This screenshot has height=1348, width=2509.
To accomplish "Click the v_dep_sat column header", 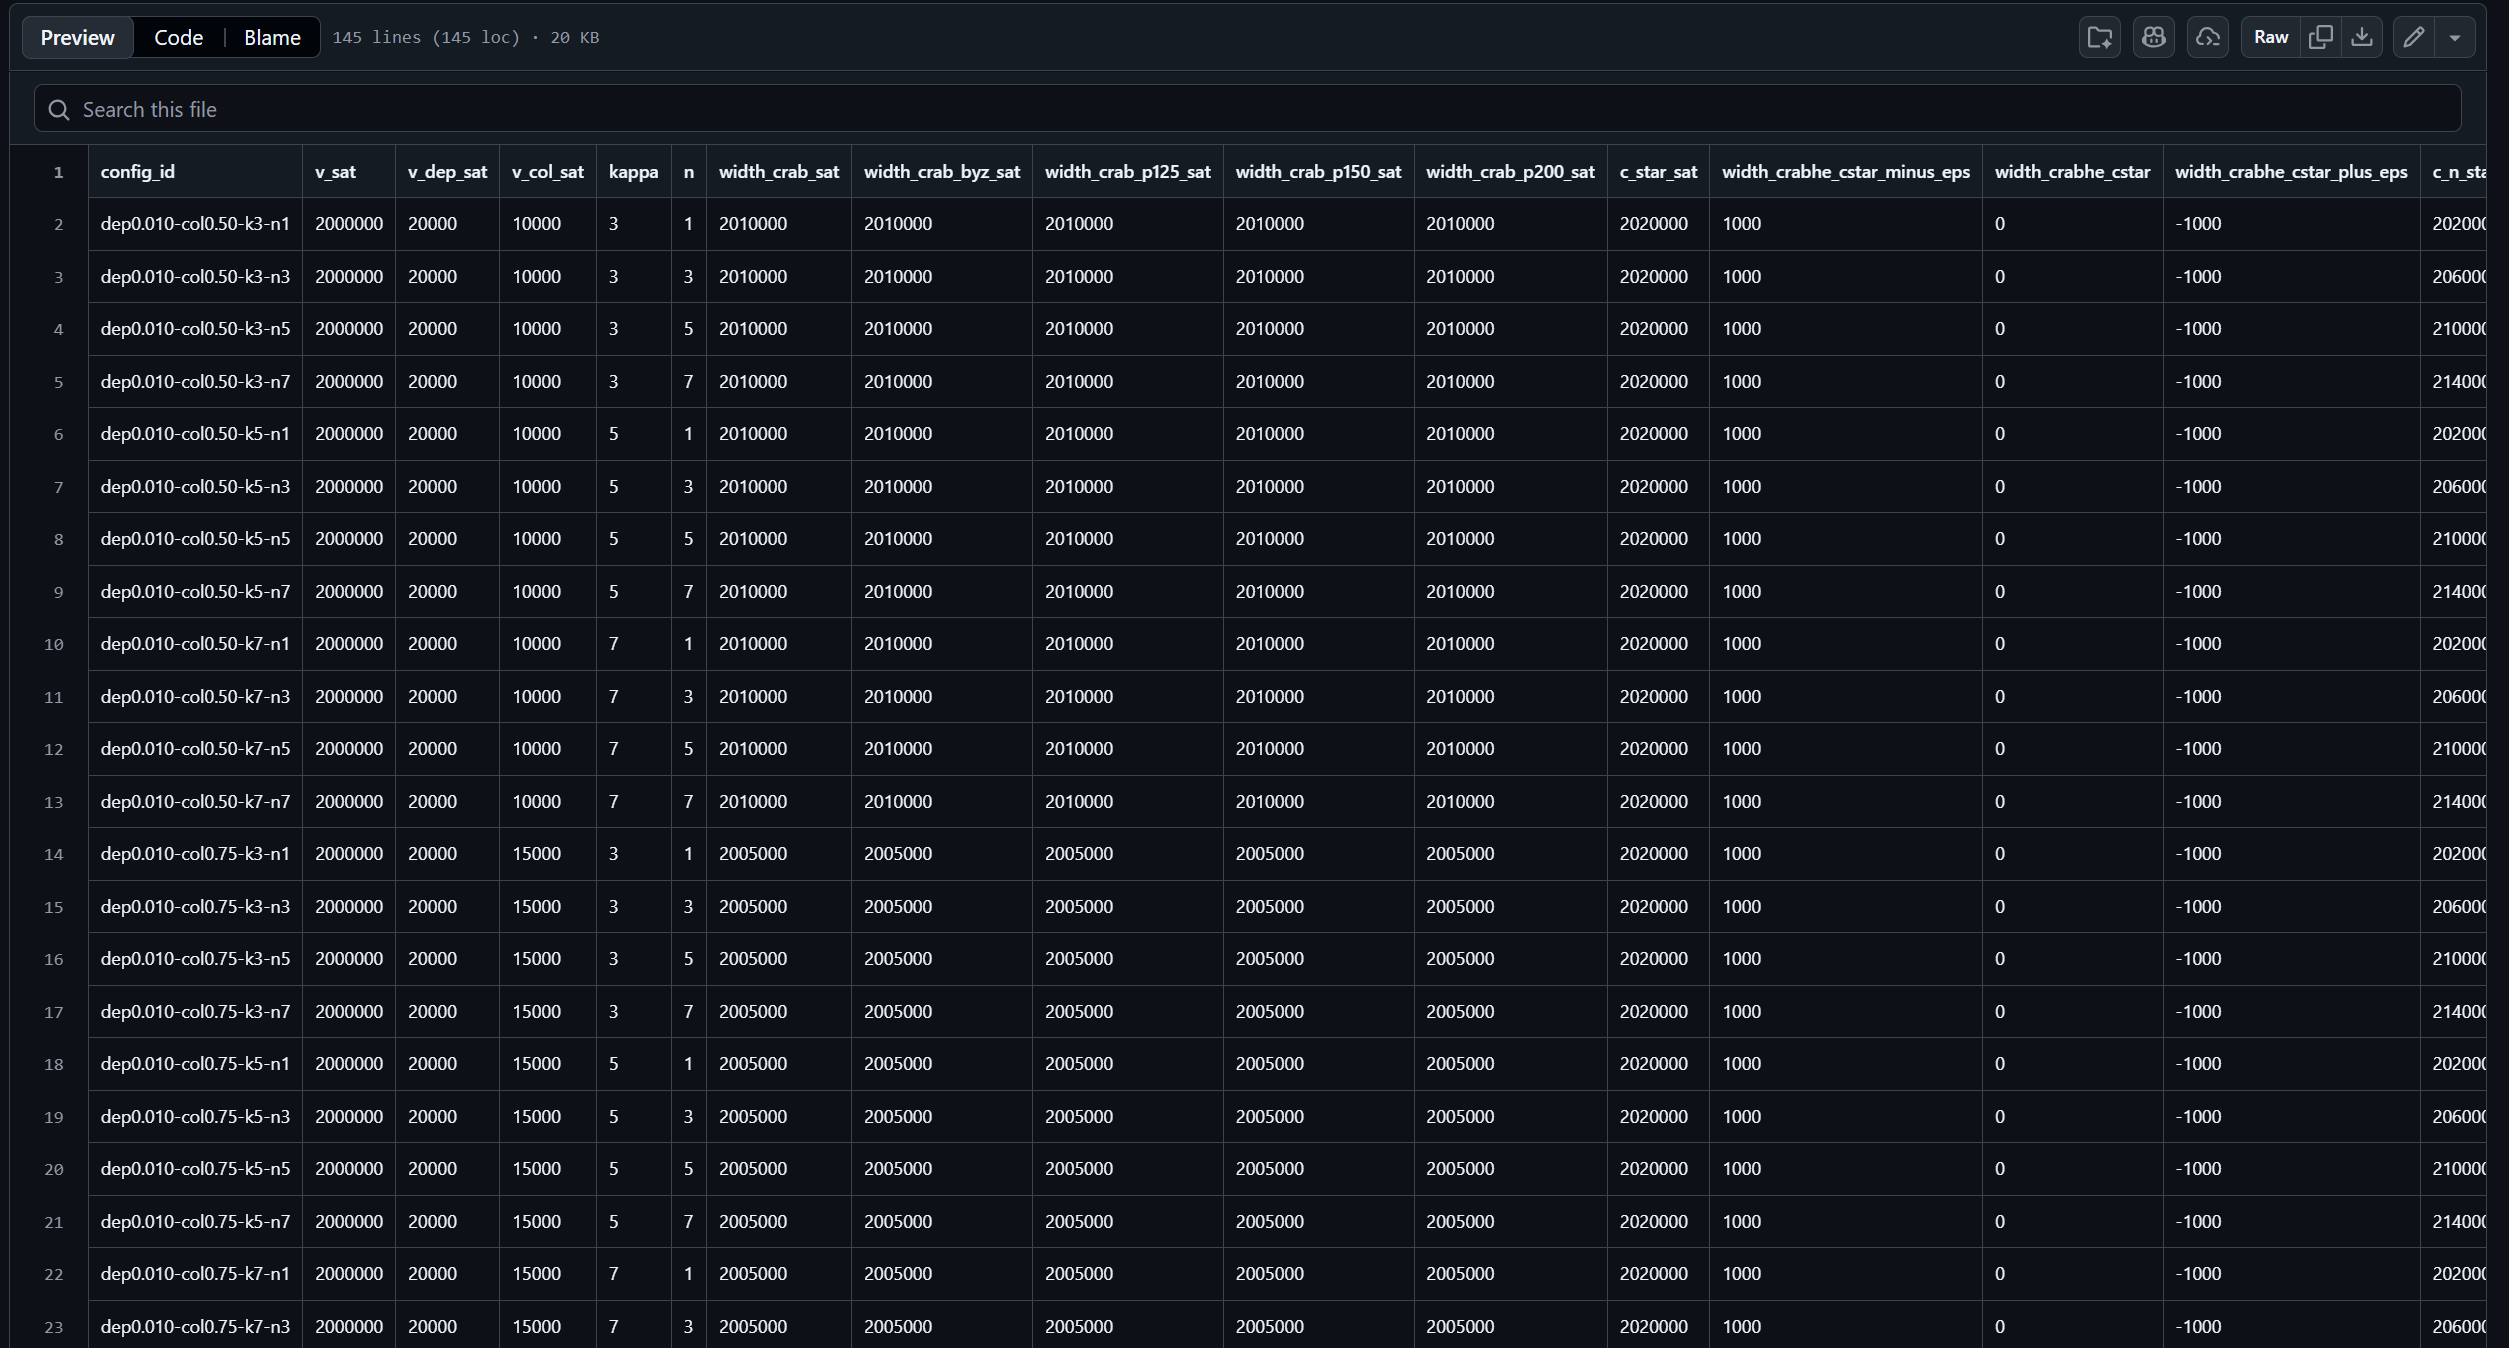I will (x=447, y=172).
